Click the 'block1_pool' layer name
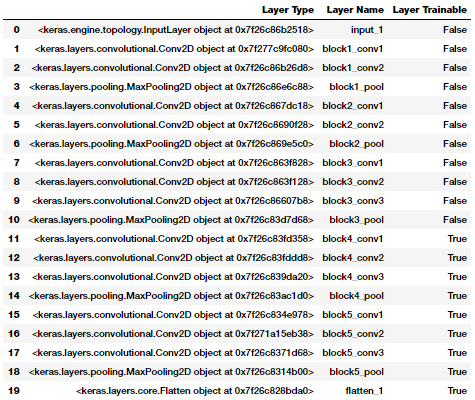The width and height of the screenshot is (475, 400). (x=356, y=87)
